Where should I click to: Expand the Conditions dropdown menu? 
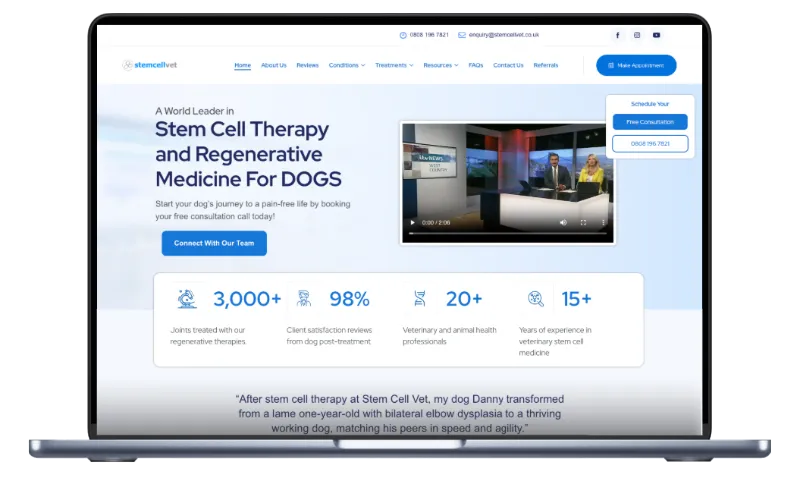(347, 65)
